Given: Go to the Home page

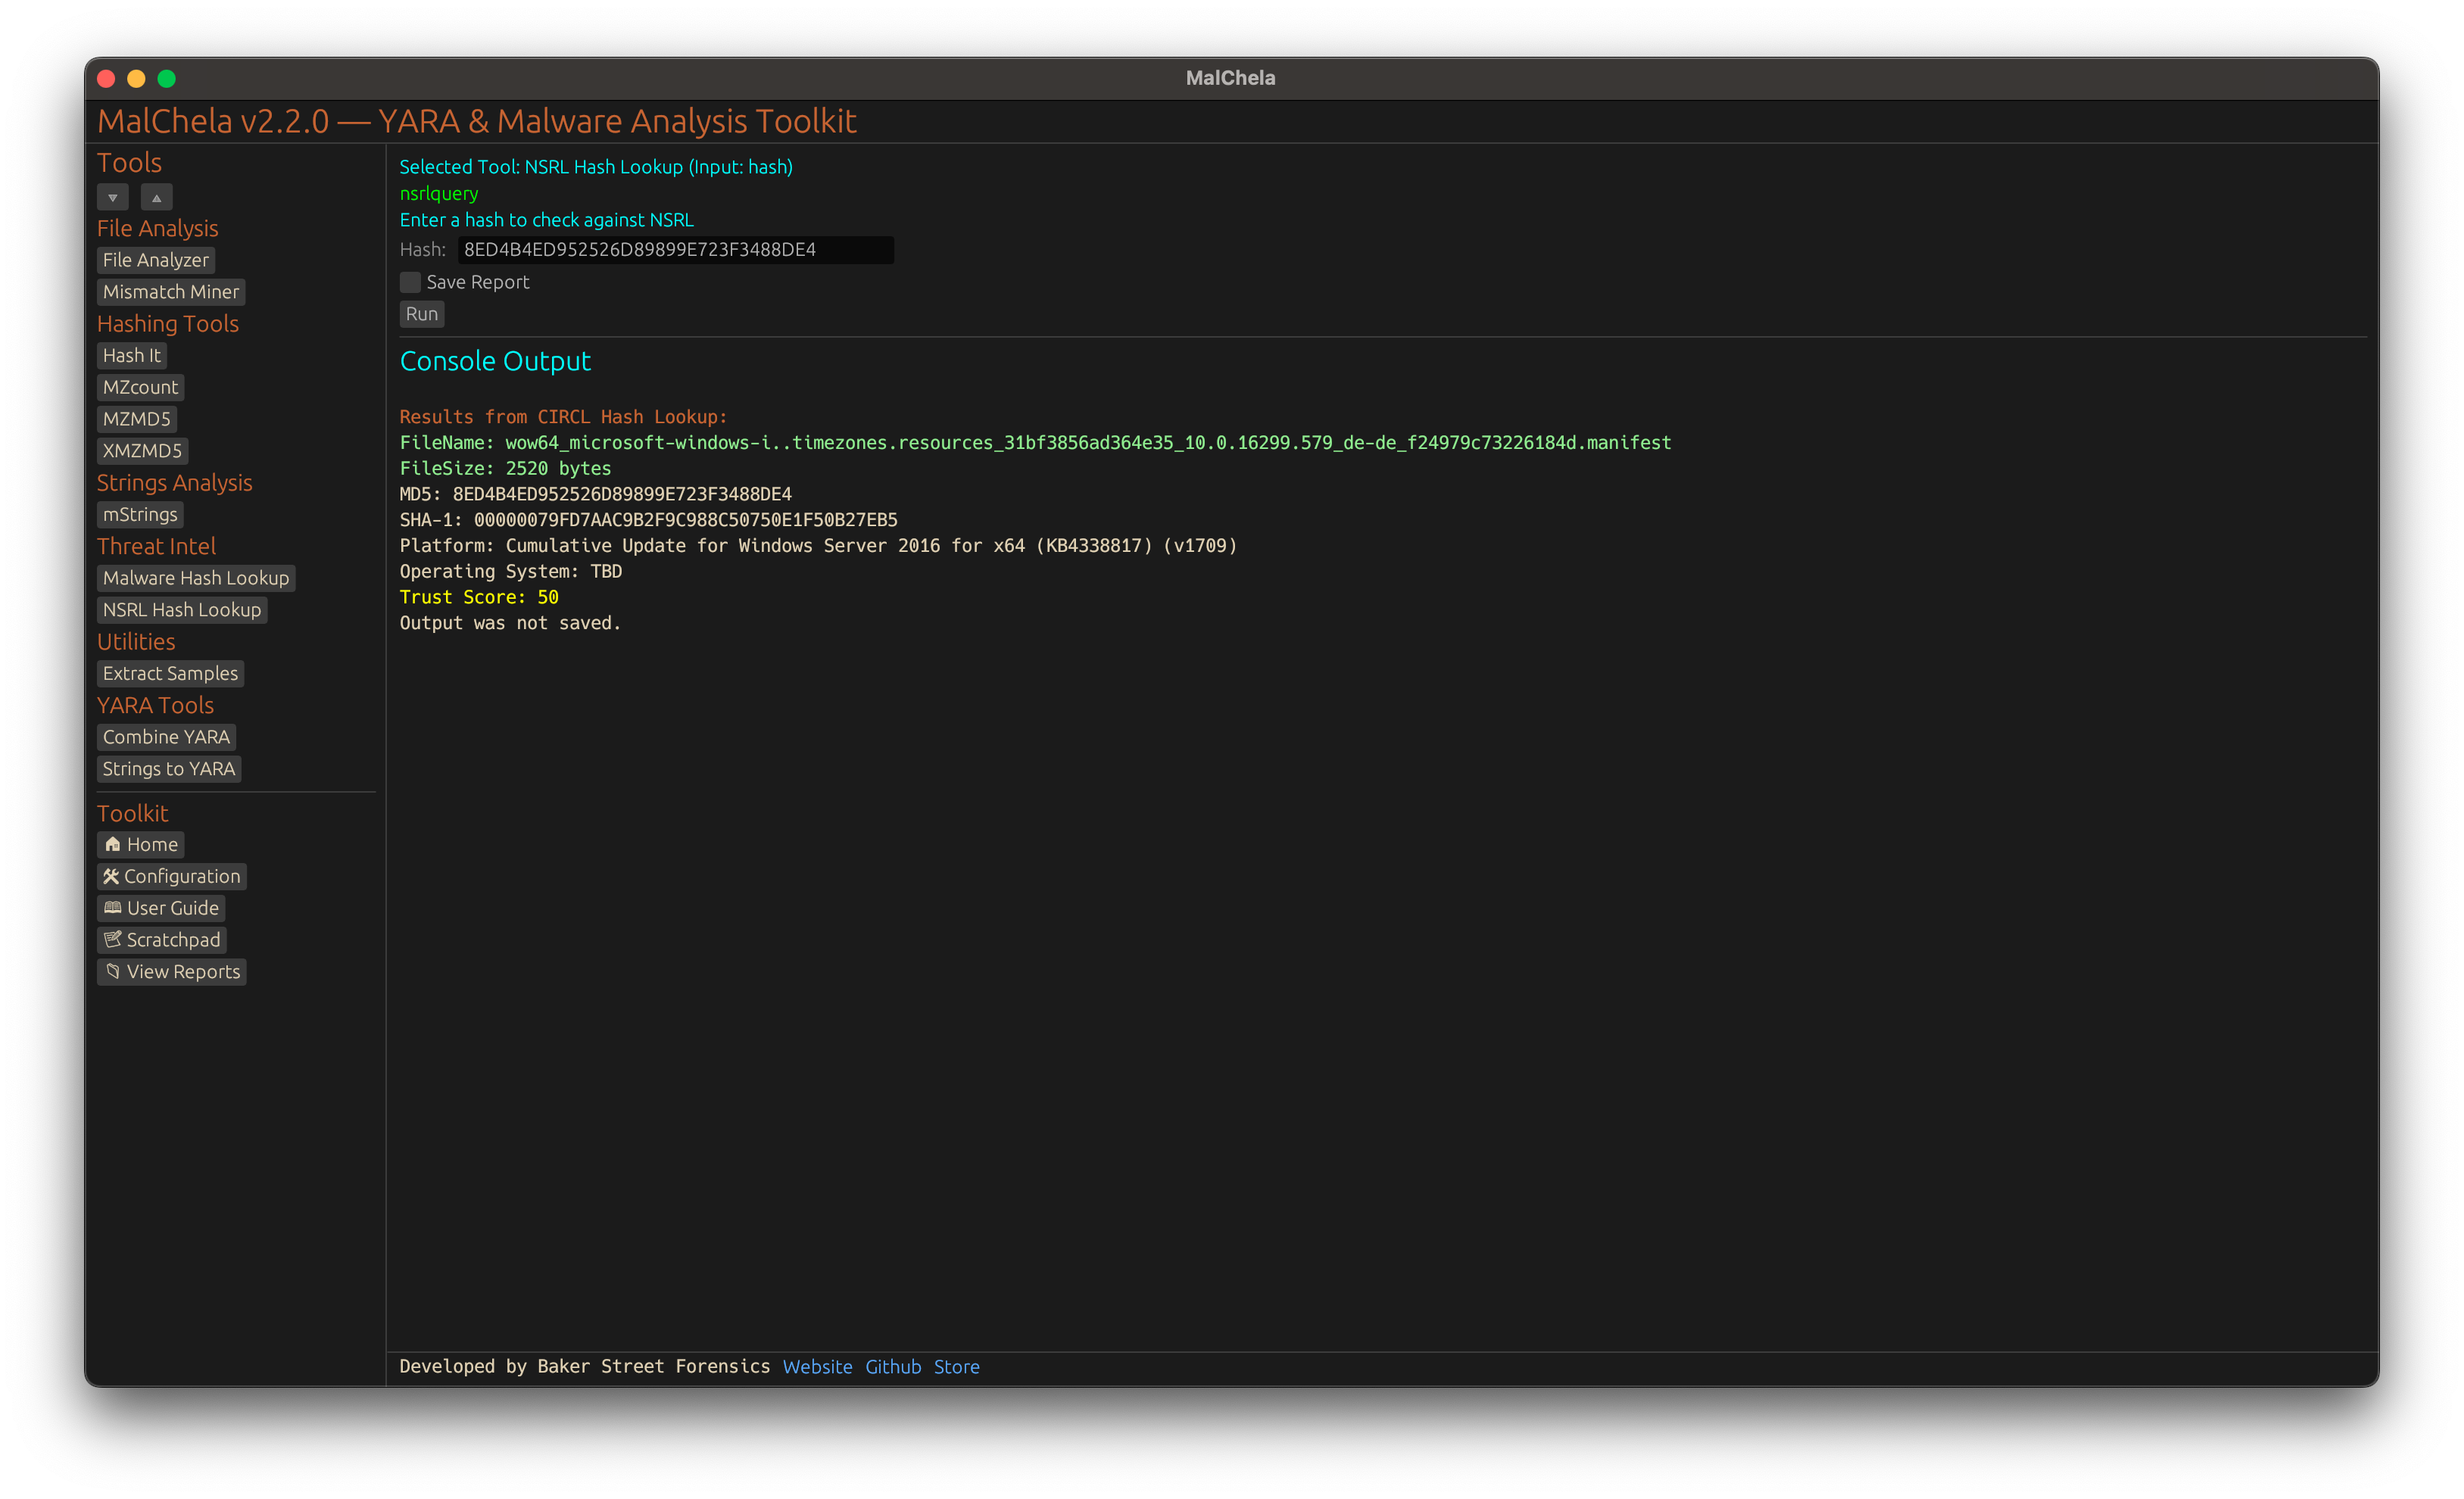Looking at the screenshot, I should tap(141, 844).
